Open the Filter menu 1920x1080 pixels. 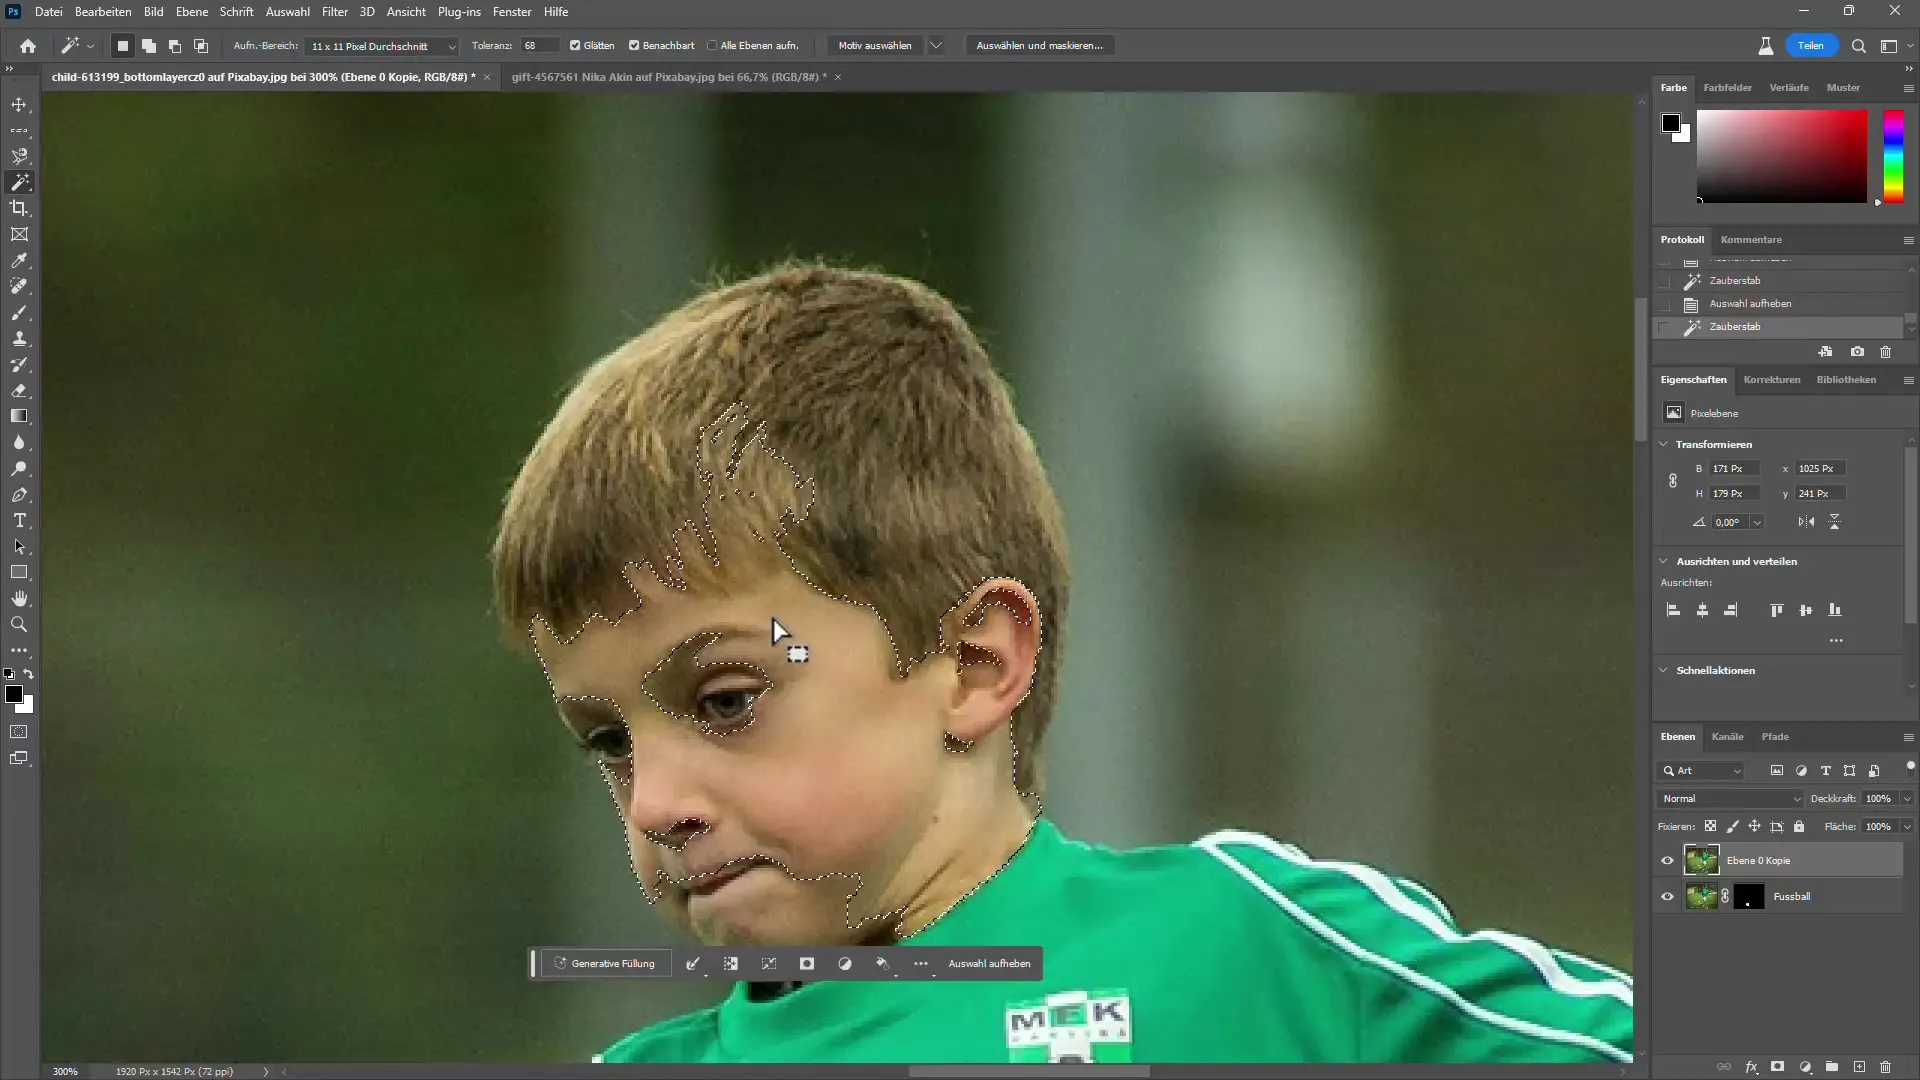tap(334, 12)
